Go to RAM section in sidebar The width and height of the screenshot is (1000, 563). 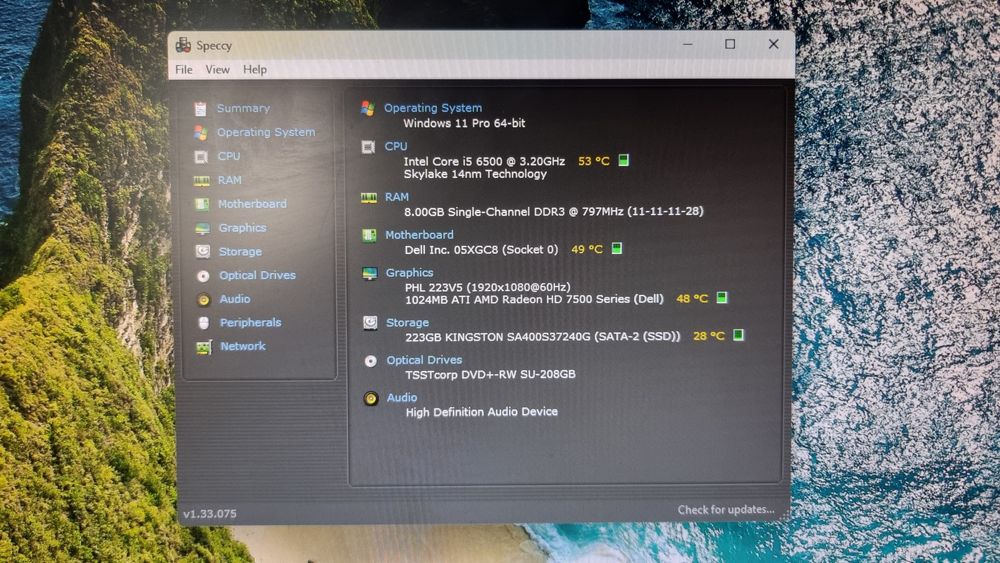[x=230, y=180]
